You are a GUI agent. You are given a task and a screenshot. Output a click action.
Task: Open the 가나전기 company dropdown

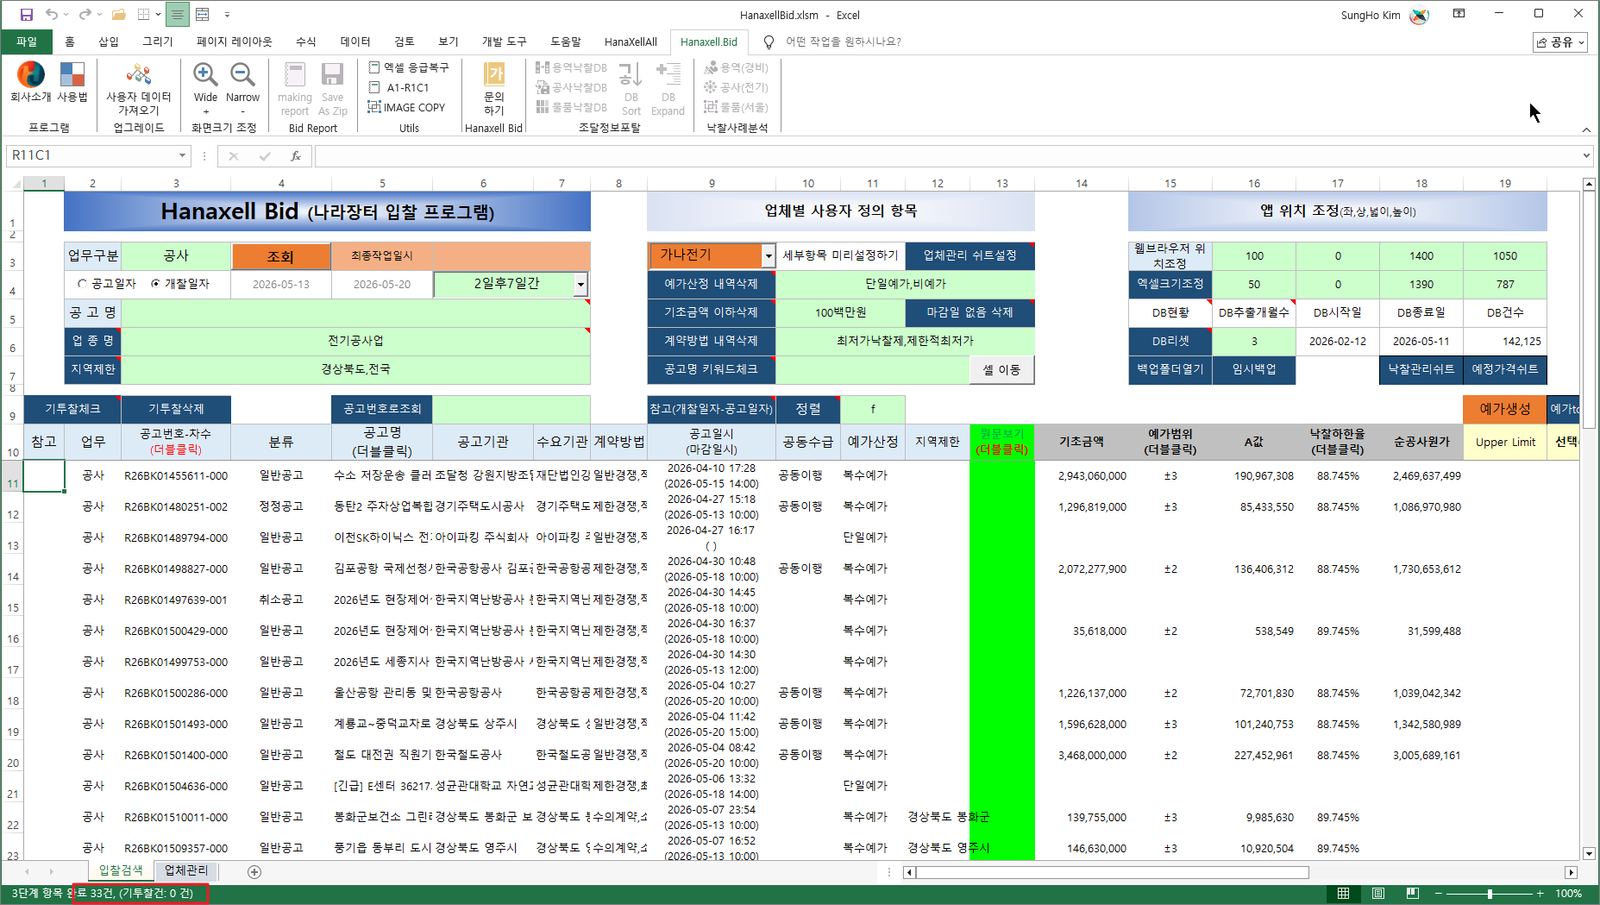(x=768, y=256)
